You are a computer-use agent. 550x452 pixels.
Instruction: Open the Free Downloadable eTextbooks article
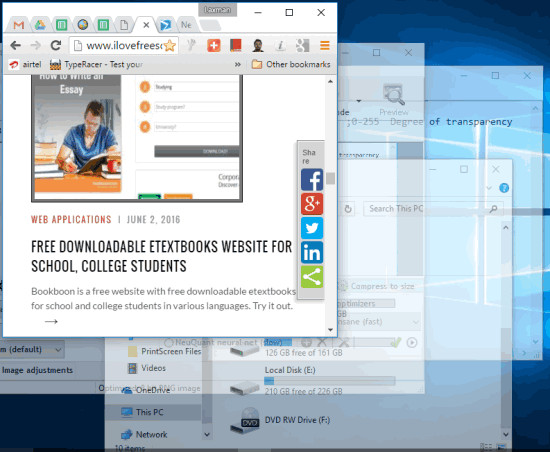[161, 256]
